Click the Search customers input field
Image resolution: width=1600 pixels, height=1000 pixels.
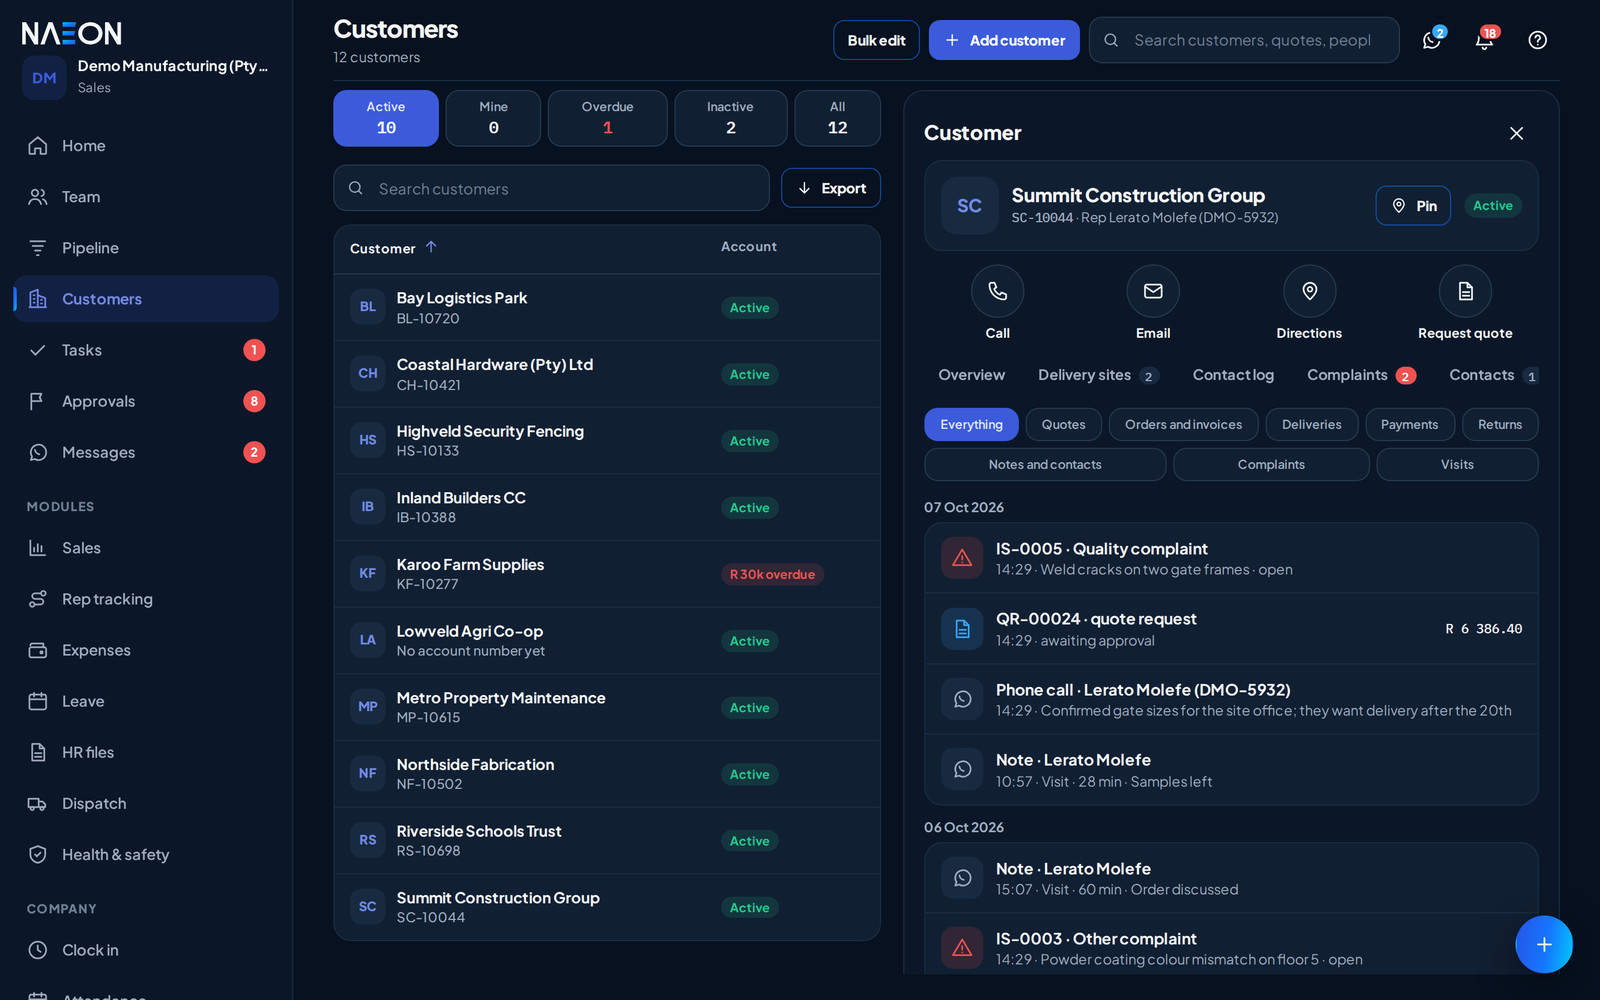[x=551, y=188]
